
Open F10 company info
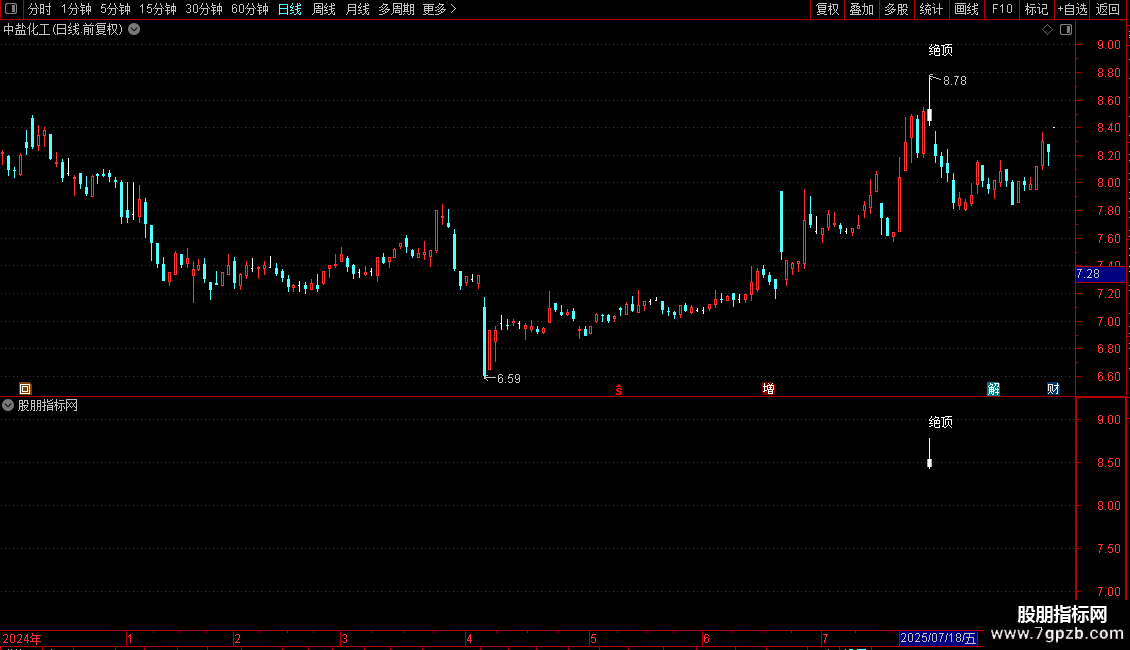point(1002,9)
